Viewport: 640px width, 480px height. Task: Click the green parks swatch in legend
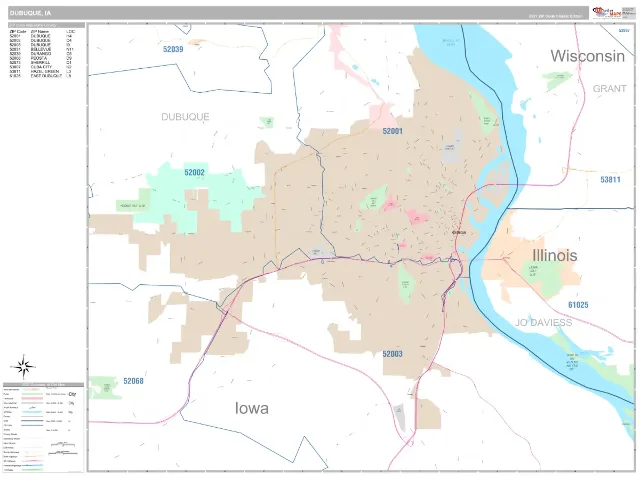pos(32,394)
